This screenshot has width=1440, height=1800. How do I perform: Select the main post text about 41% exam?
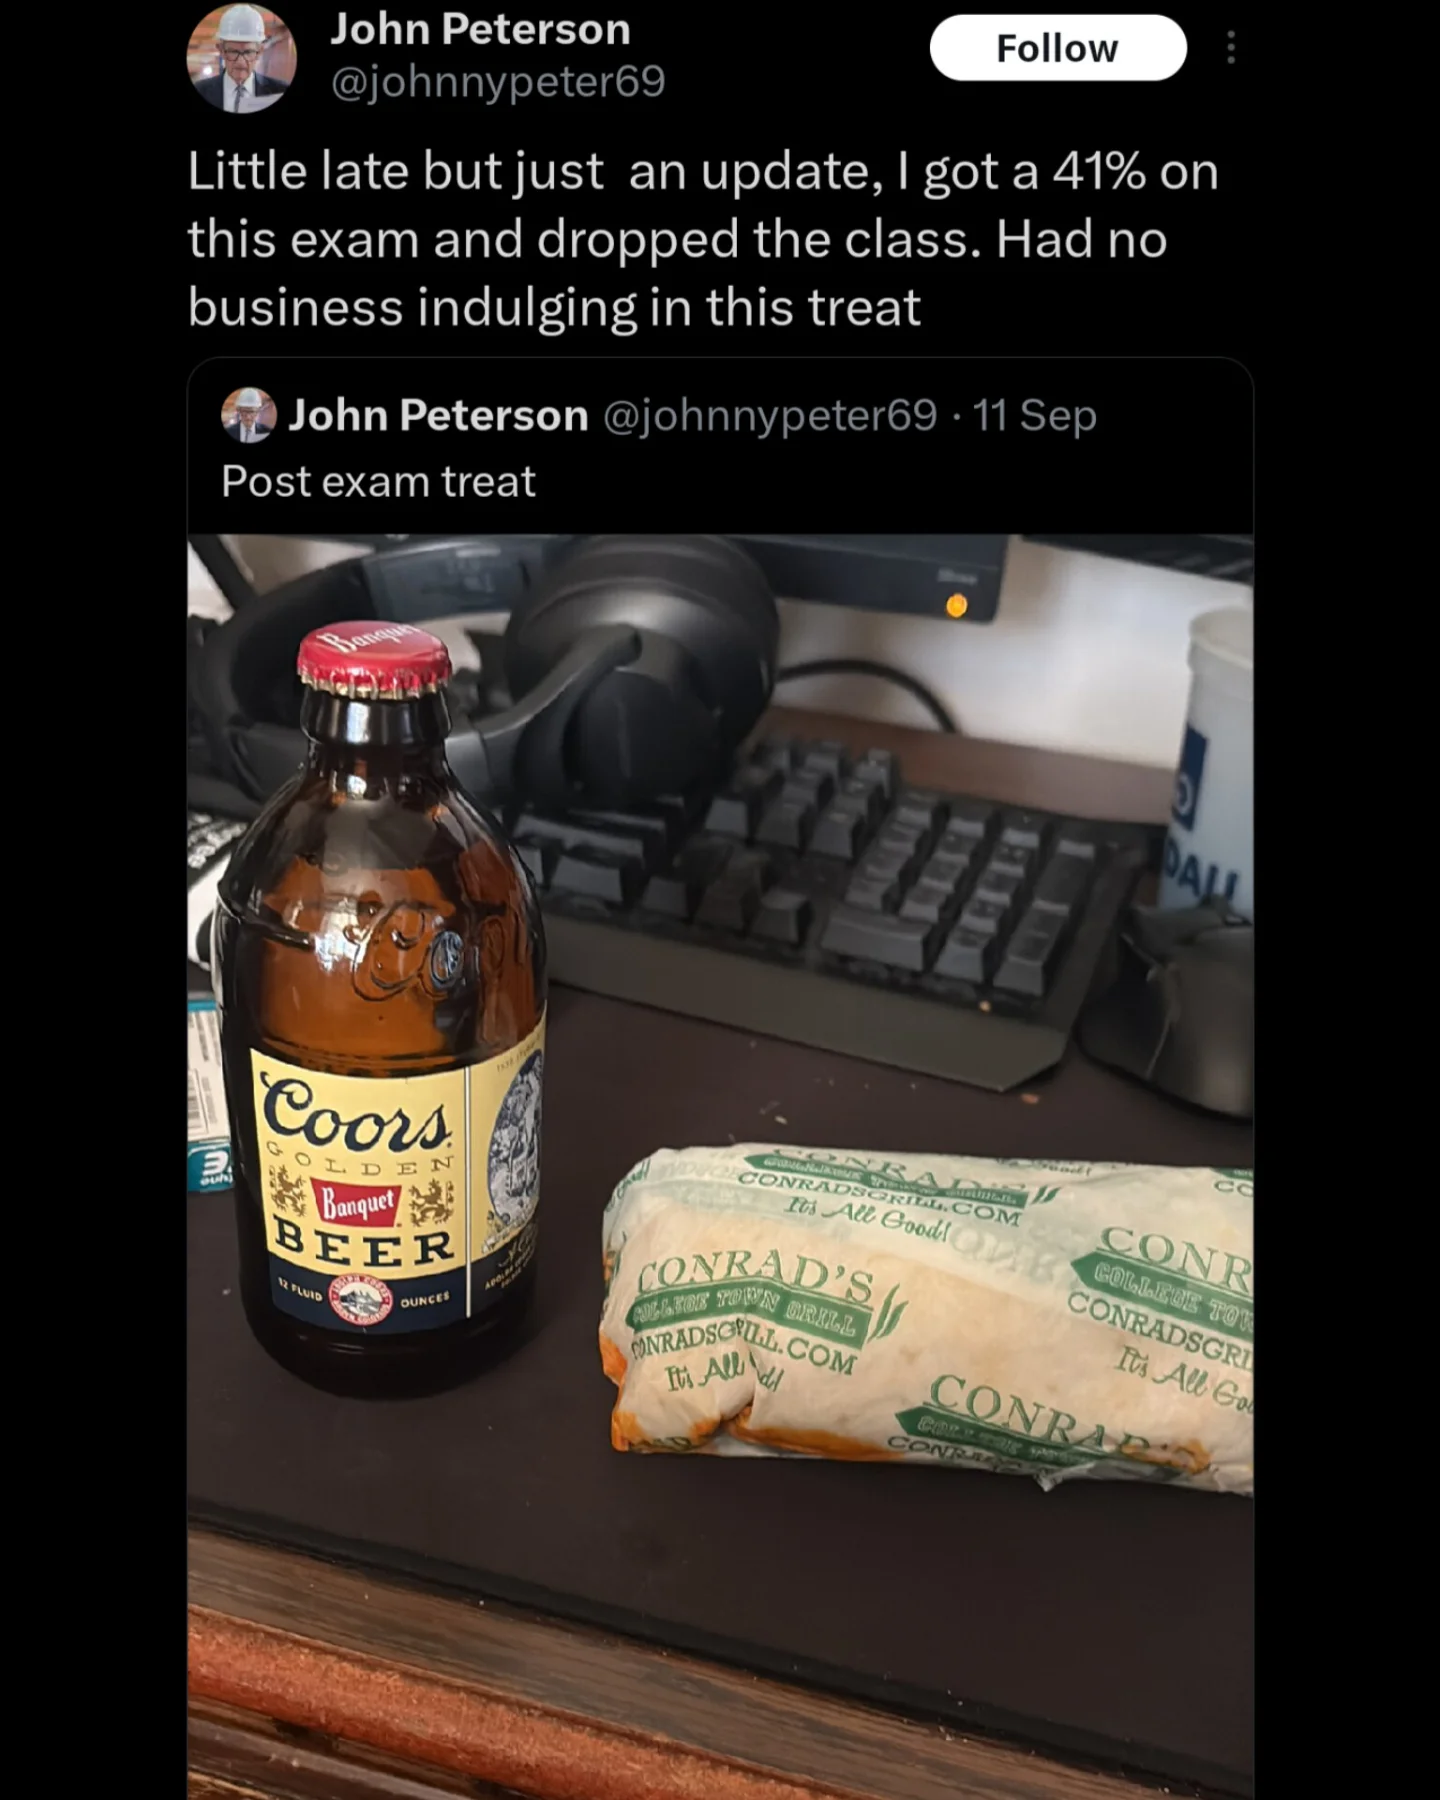(x=703, y=239)
